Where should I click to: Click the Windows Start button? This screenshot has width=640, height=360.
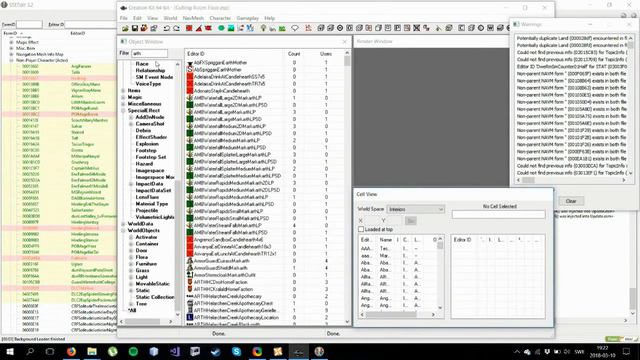(9, 351)
